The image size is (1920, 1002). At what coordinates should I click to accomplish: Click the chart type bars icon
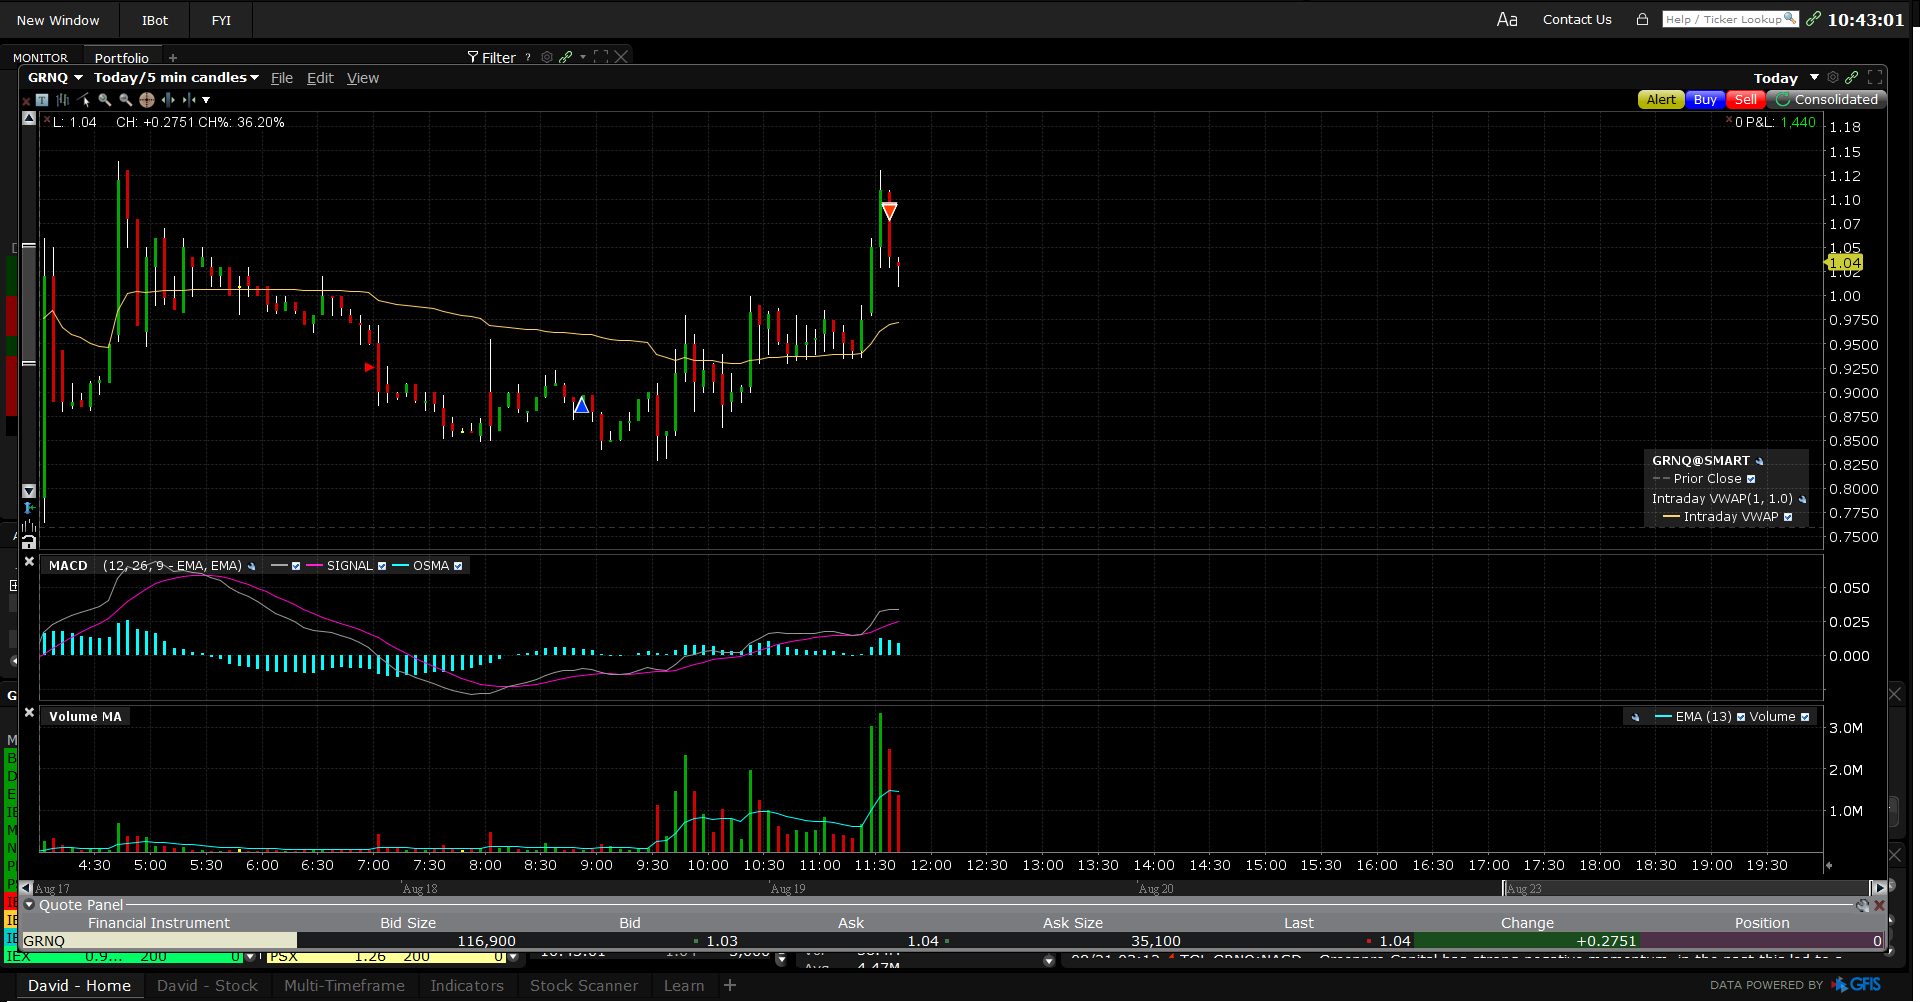[x=63, y=100]
